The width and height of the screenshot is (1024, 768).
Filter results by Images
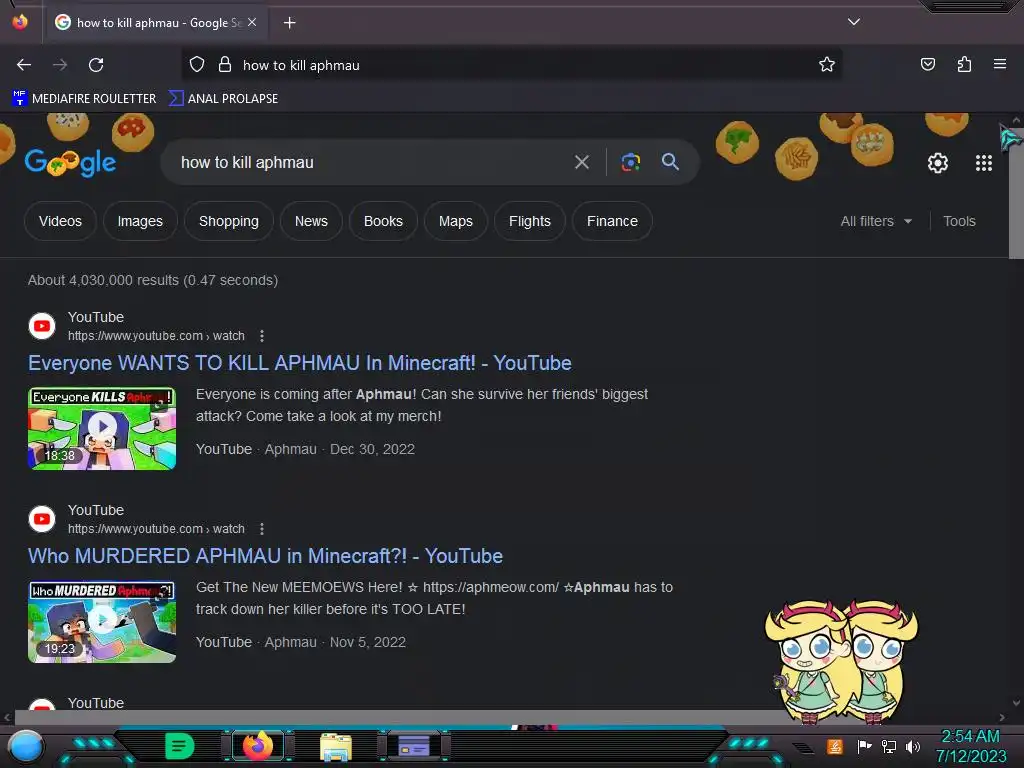point(140,221)
